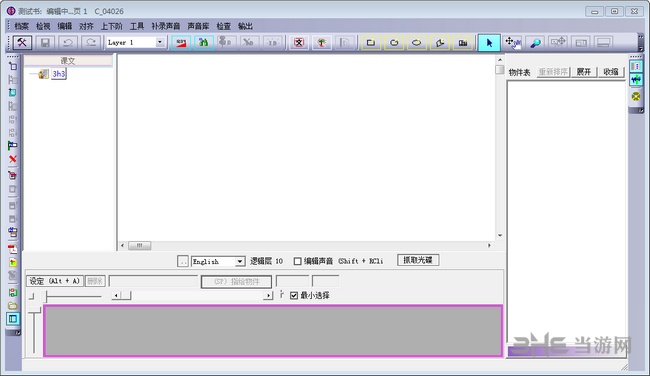Click the 设定 (Alt + A) button
The image size is (650, 376).
point(55,281)
